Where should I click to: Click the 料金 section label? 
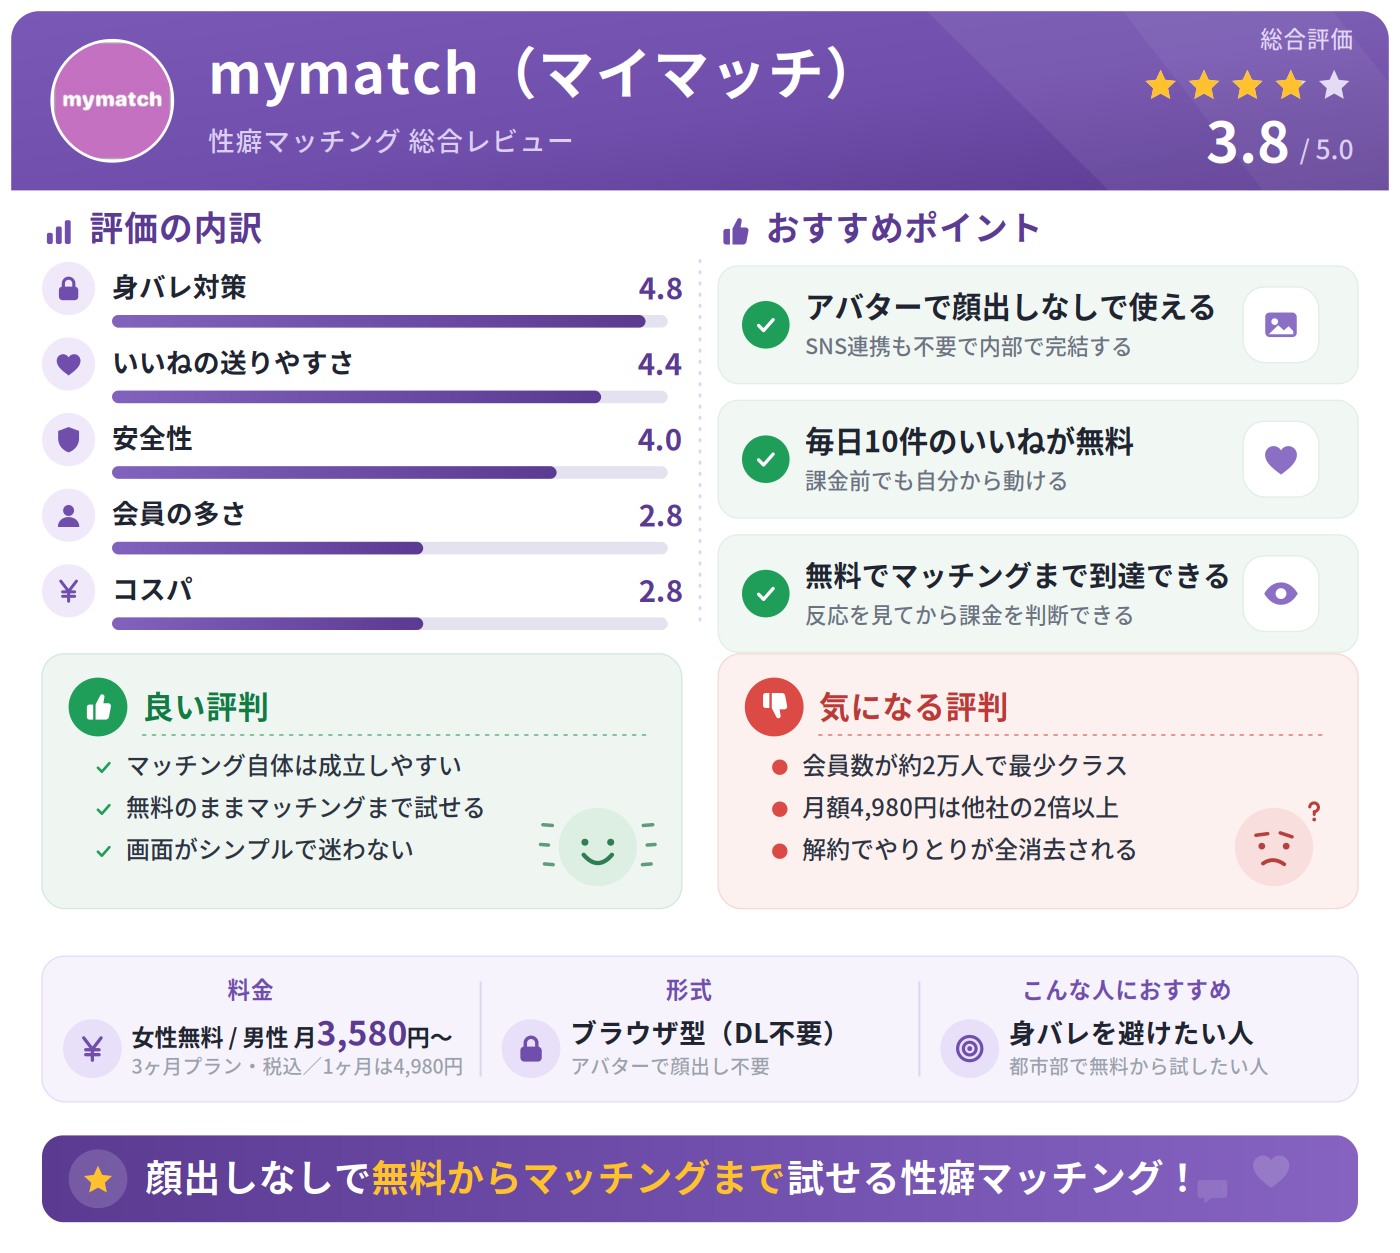(x=250, y=990)
